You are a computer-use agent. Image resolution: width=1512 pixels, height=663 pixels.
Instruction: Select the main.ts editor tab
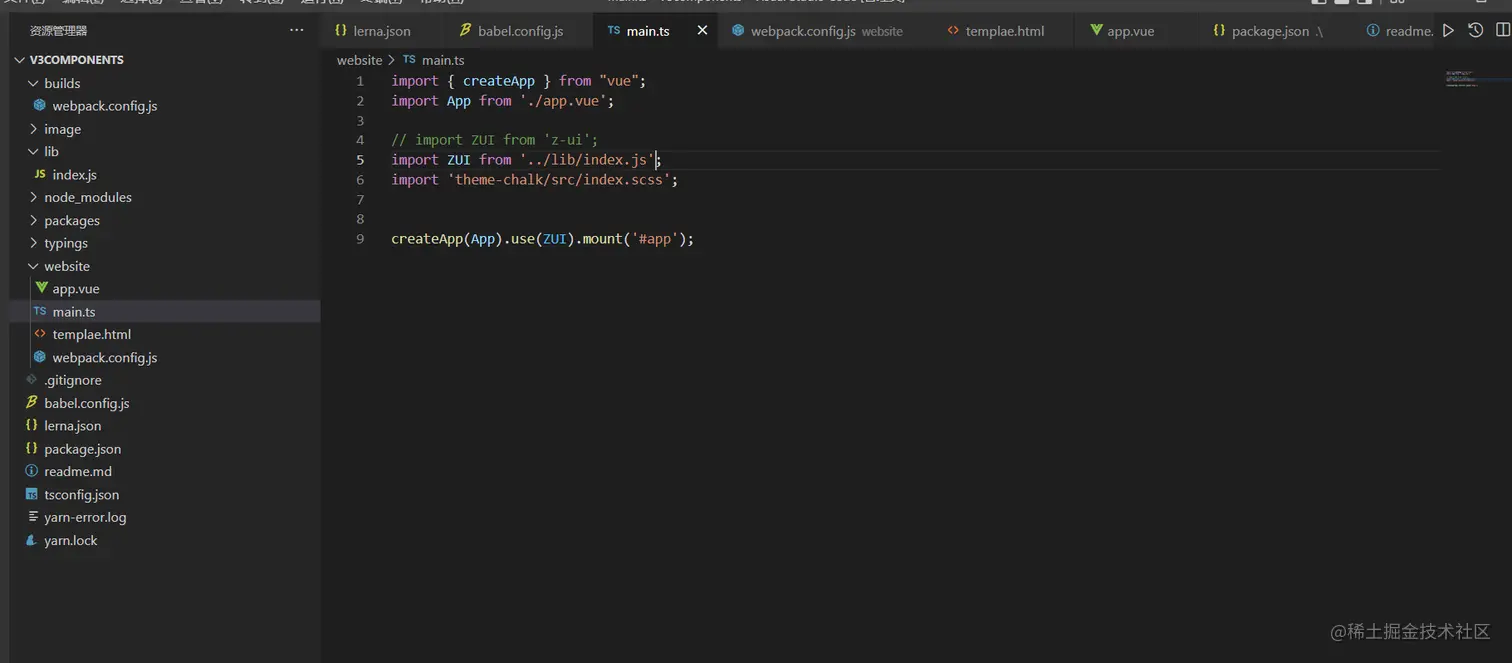tap(647, 31)
